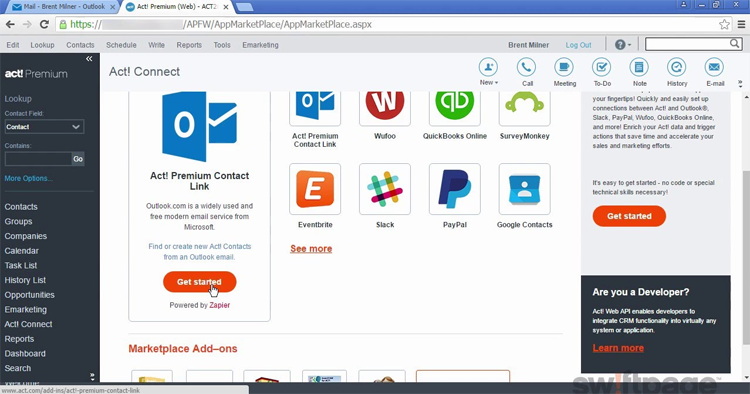Image resolution: width=750 pixels, height=394 pixels.
Task: Open the Write menu
Action: [156, 45]
